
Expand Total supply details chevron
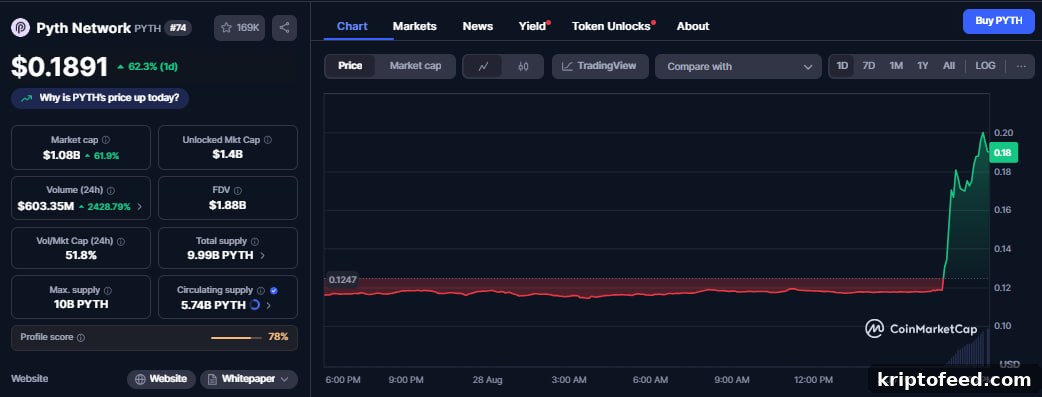click(262, 255)
